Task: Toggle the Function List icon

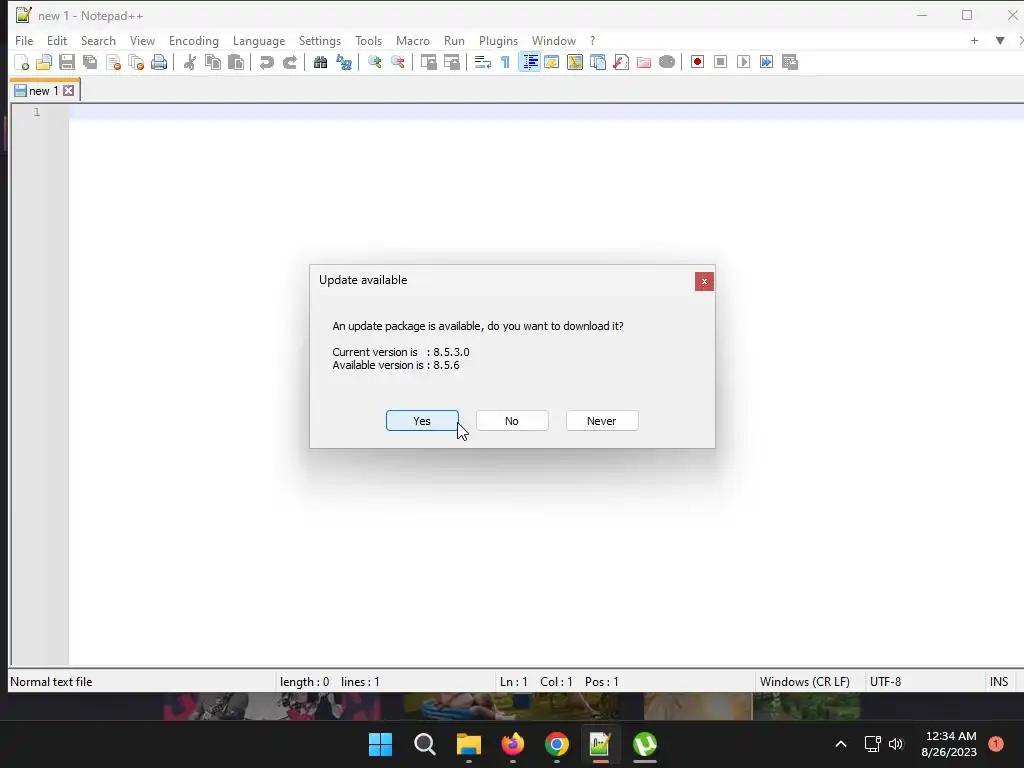Action: (621, 62)
